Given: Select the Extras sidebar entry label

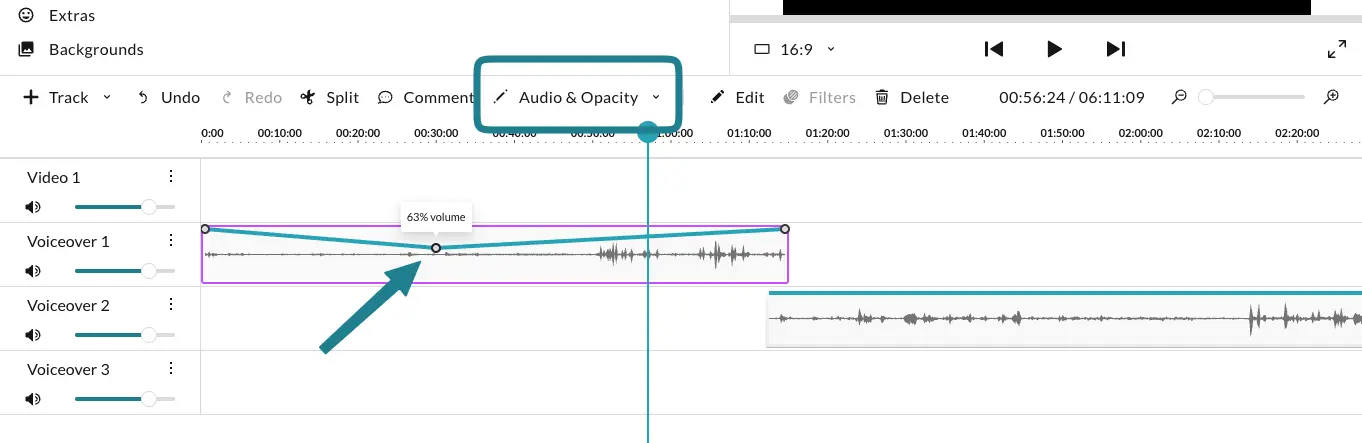Looking at the screenshot, I should (x=74, y=16).
